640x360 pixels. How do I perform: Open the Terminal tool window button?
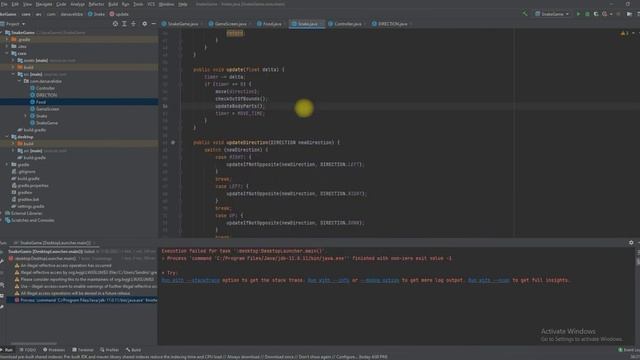pyautogui.click(x=83, y=350)
